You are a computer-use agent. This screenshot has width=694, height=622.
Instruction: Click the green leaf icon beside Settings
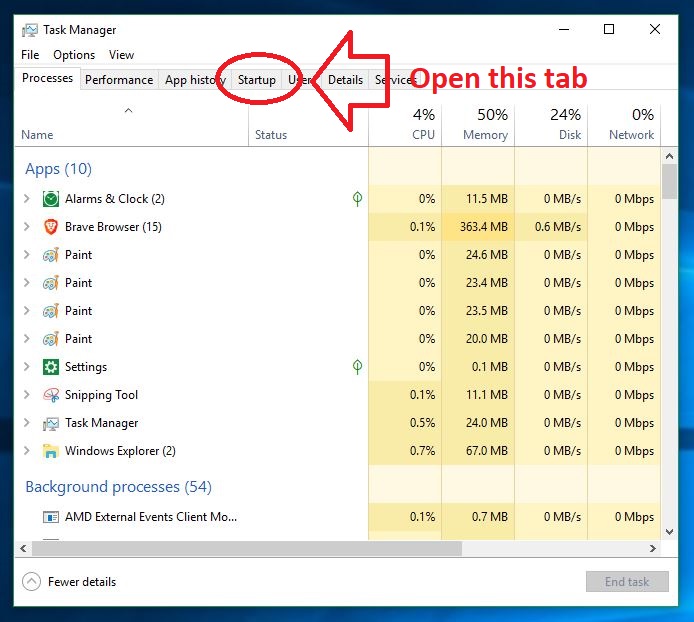(357, 367)
